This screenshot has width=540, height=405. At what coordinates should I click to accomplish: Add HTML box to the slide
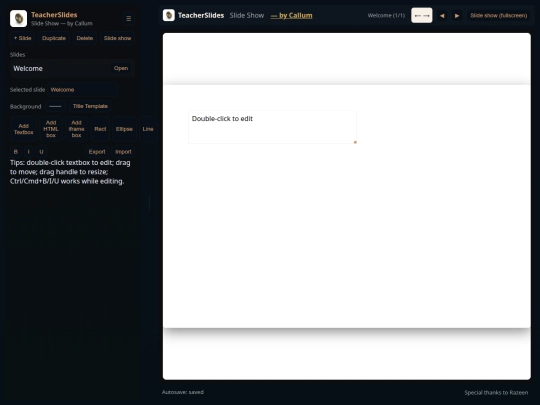(51, 129)
